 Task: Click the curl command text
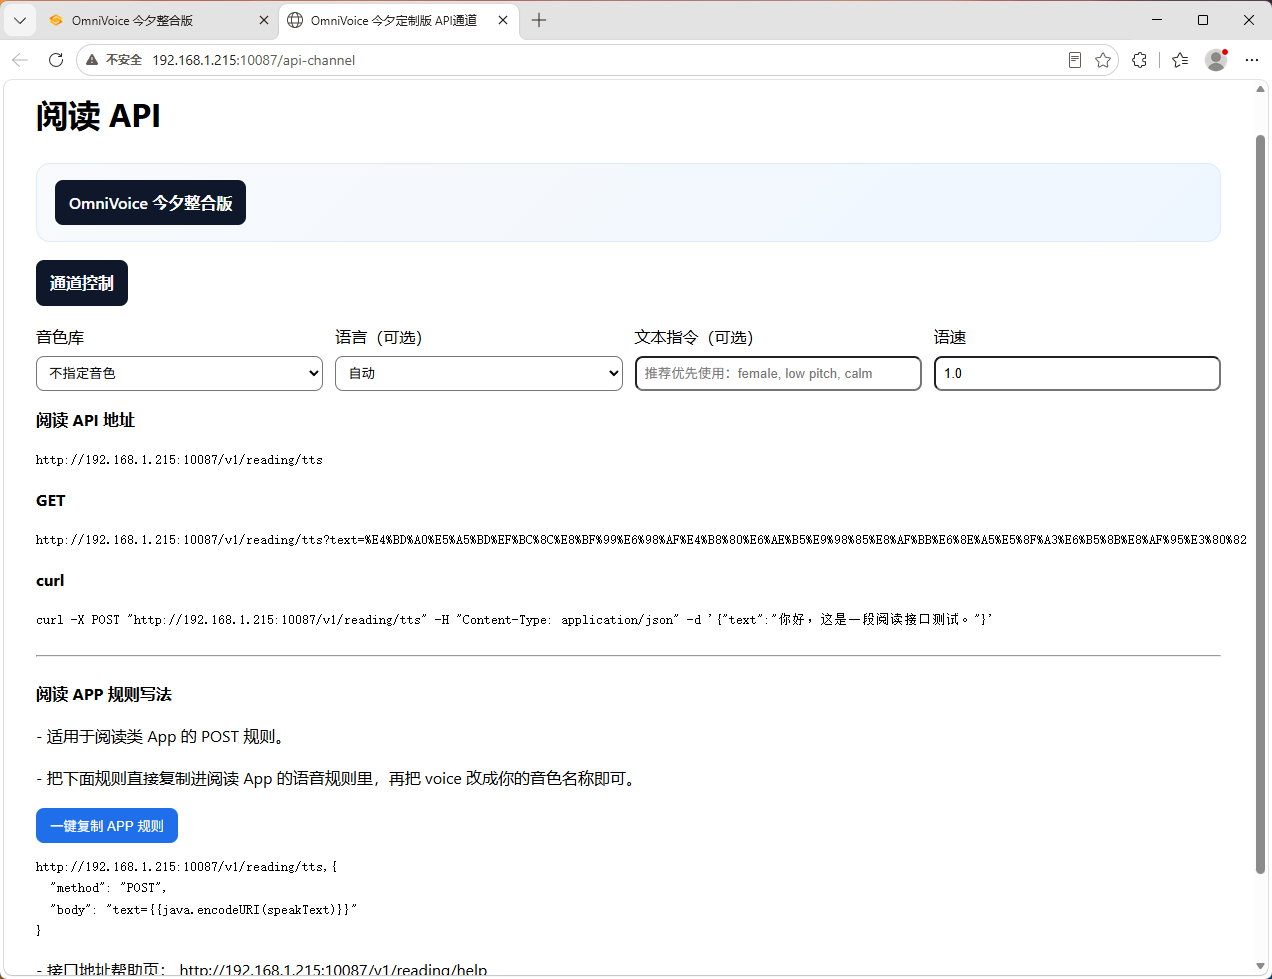point(514,620)
